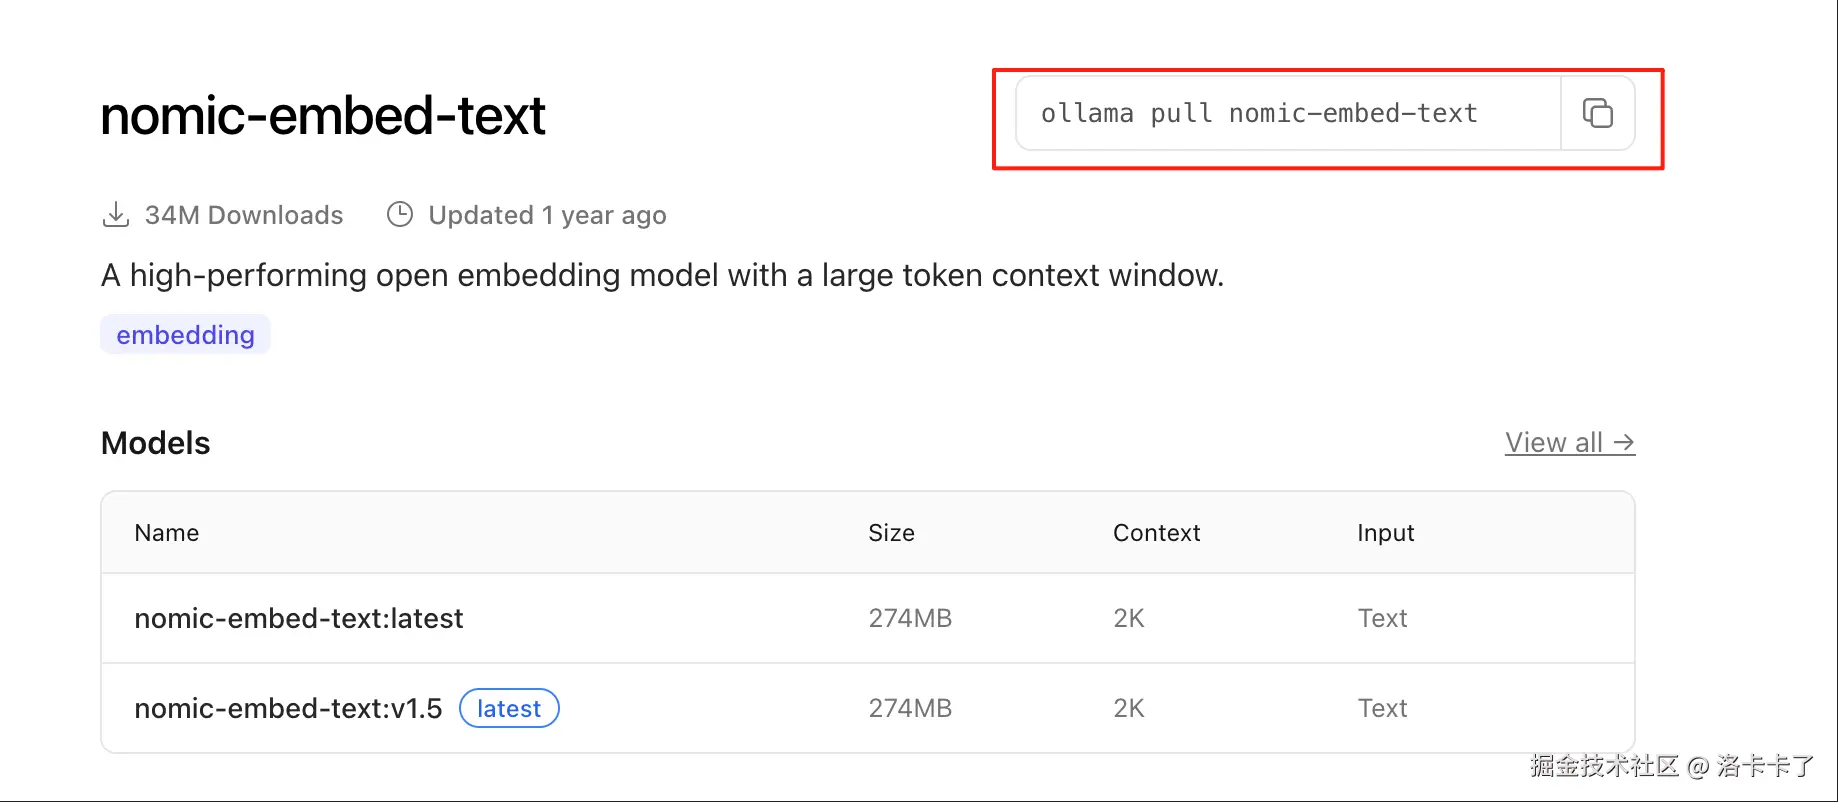Click Text input value in v1.5 row
The width and height of the screenshot is (1838, 802).
pyautogui.click(x=1382, y=709)
